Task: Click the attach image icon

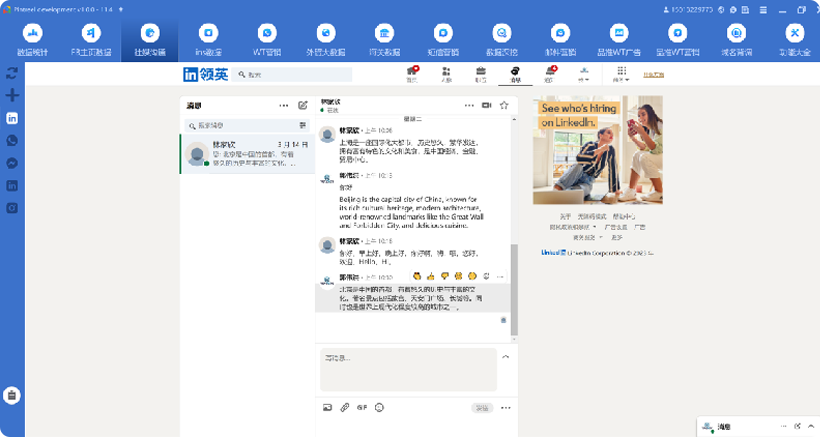Action: tap(327, 408)
